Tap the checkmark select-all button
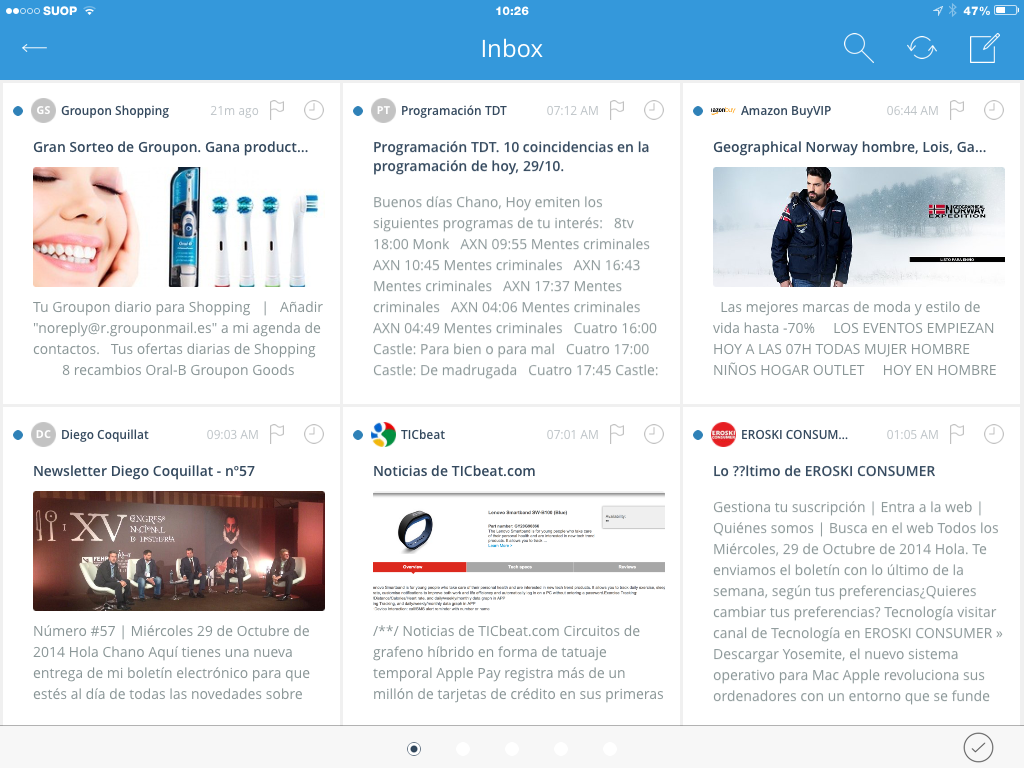Viewport: 1024px width, 768px height. click(x=978, y=748)
